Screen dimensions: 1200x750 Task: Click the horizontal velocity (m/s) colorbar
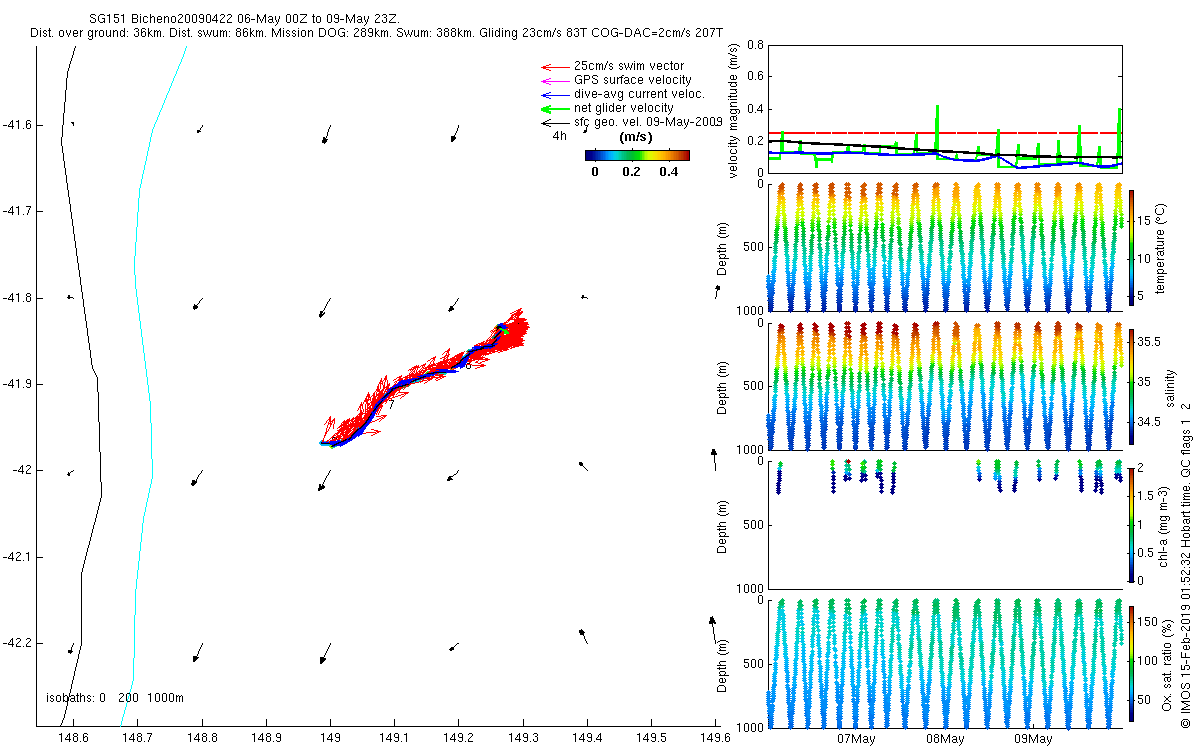(x=637, y=155)
